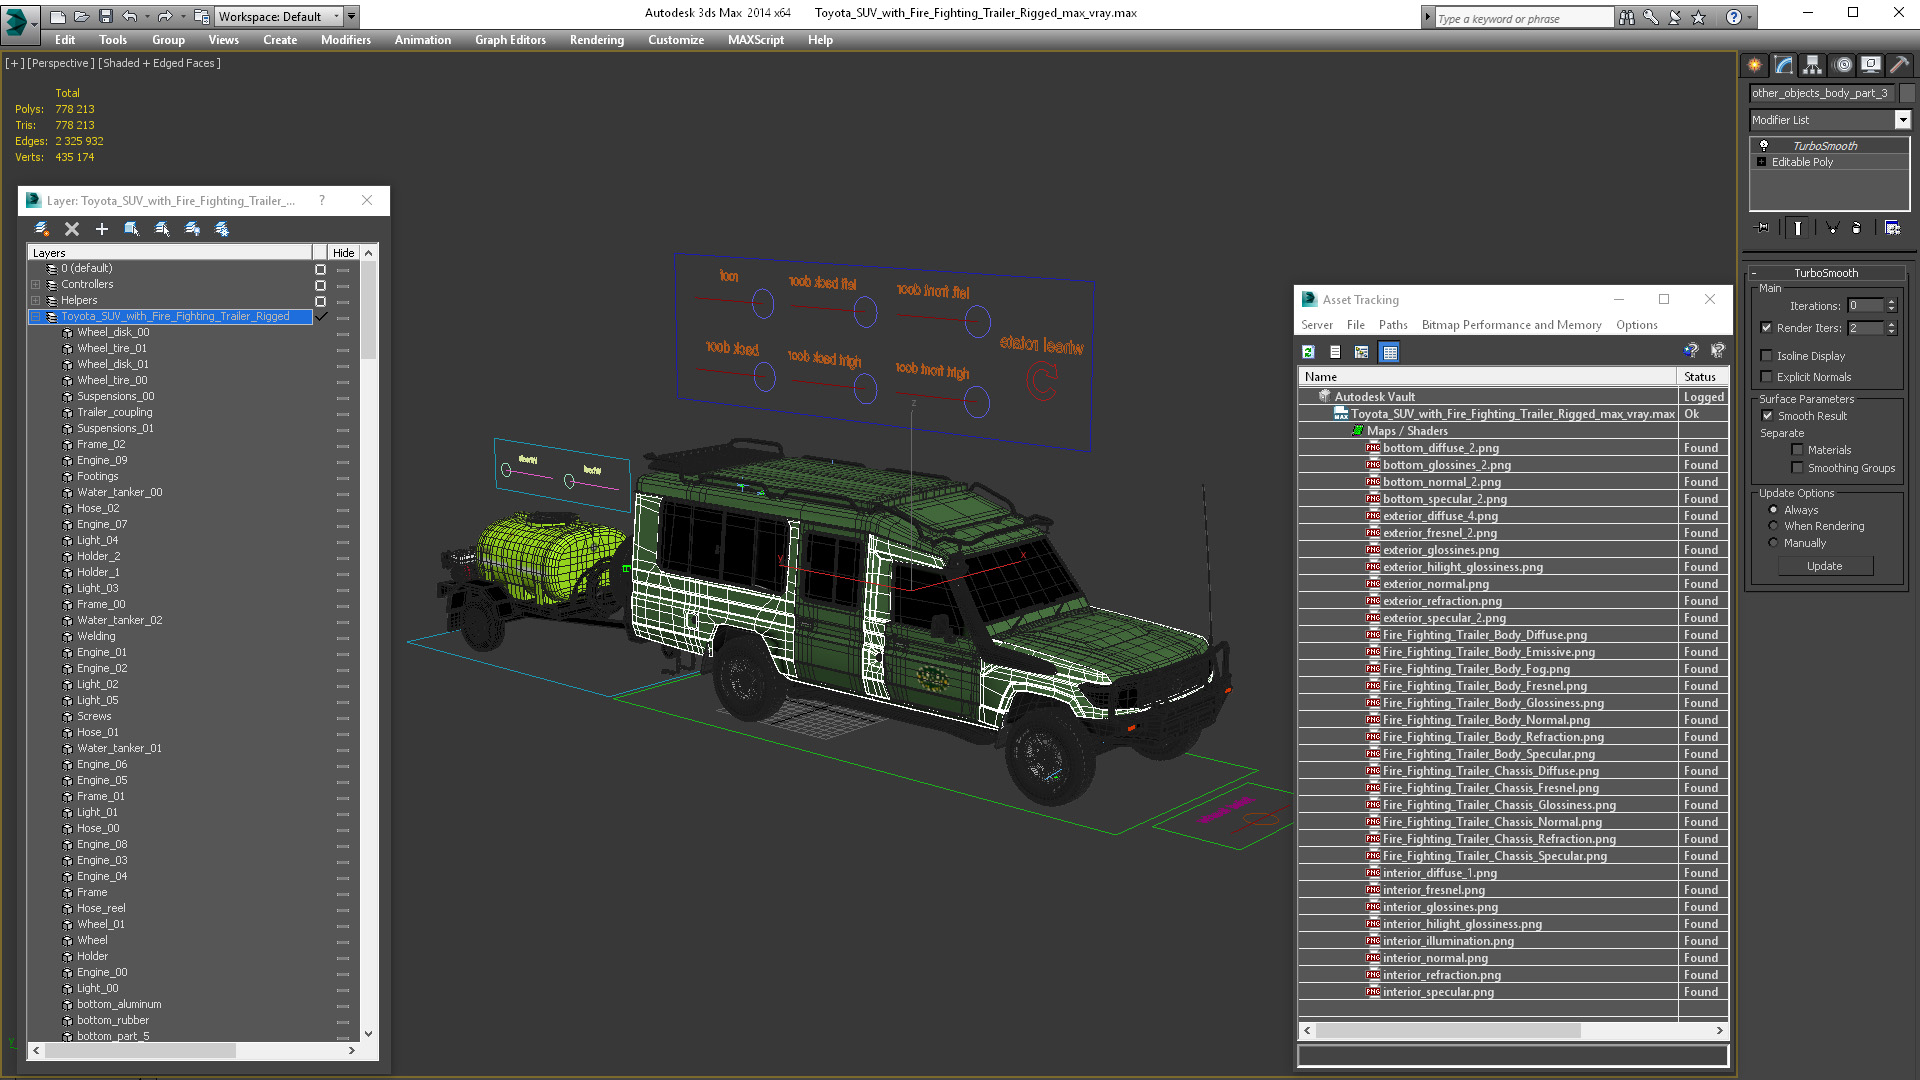1920x1080 pixels.
Task: Select the Water_tanker_00 layer item
Action: pos(119,493)
